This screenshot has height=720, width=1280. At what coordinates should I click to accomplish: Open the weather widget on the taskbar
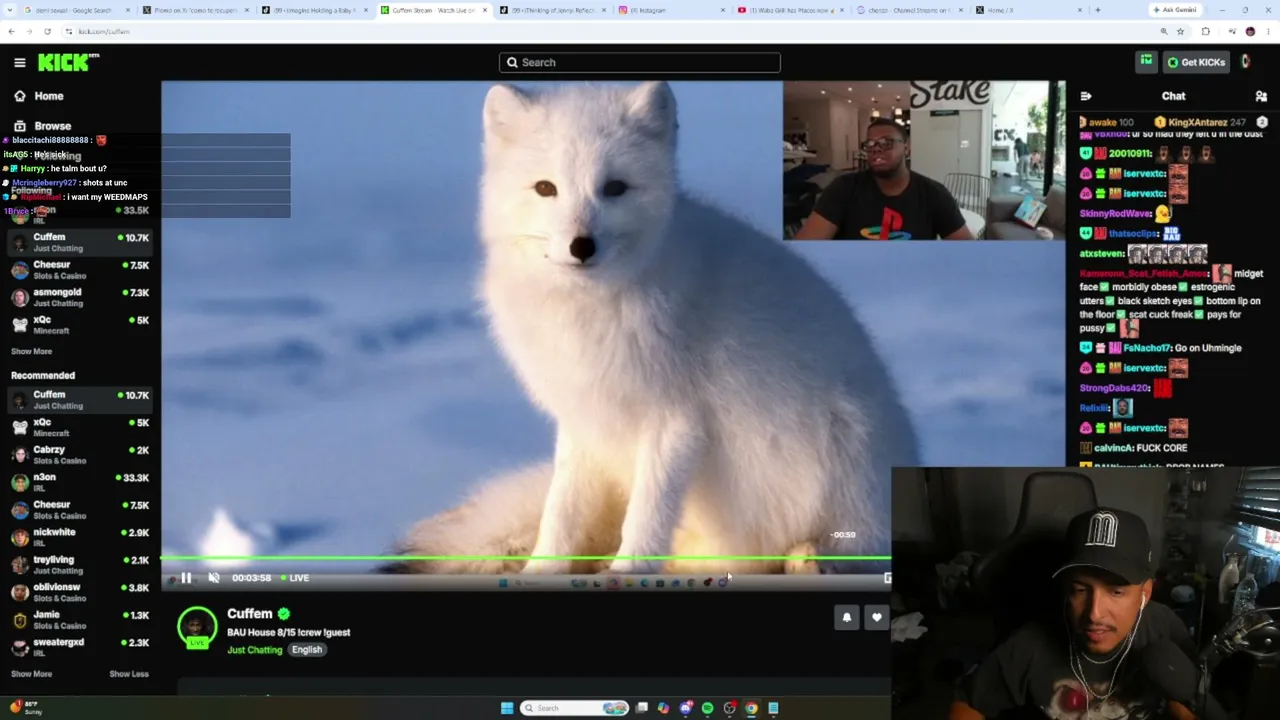25,707
